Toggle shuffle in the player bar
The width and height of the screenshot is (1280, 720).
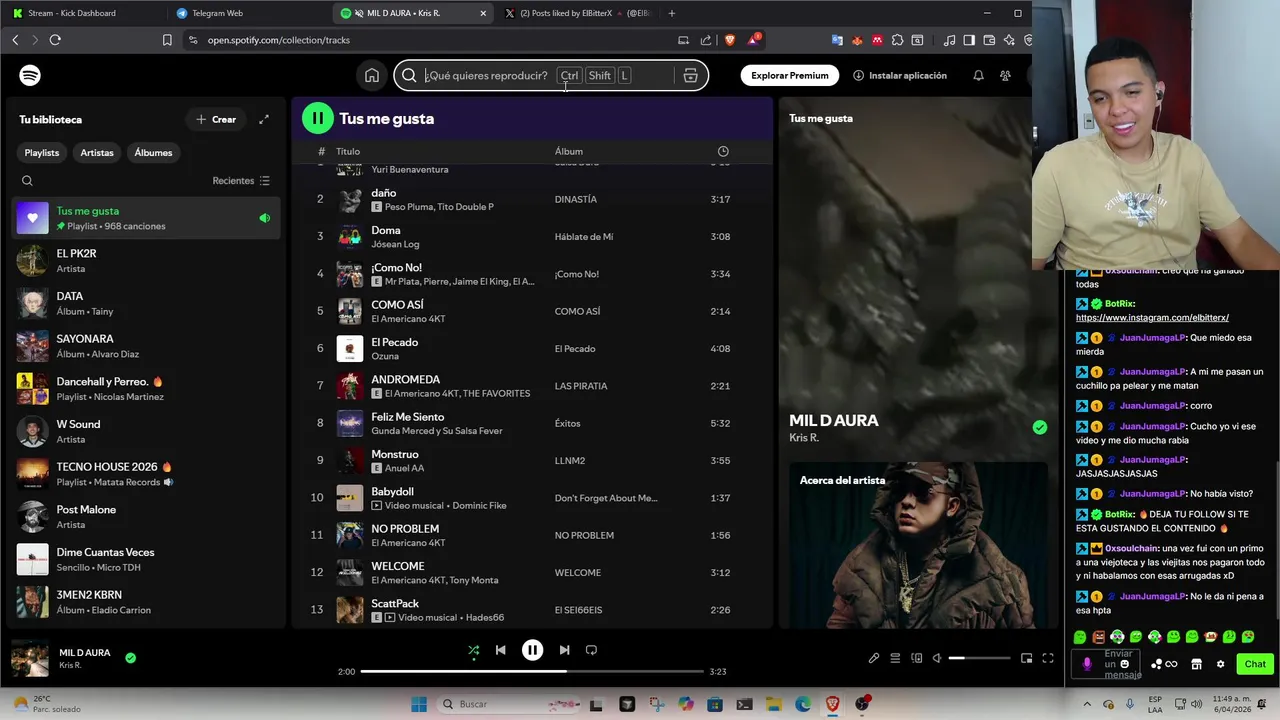474,650
